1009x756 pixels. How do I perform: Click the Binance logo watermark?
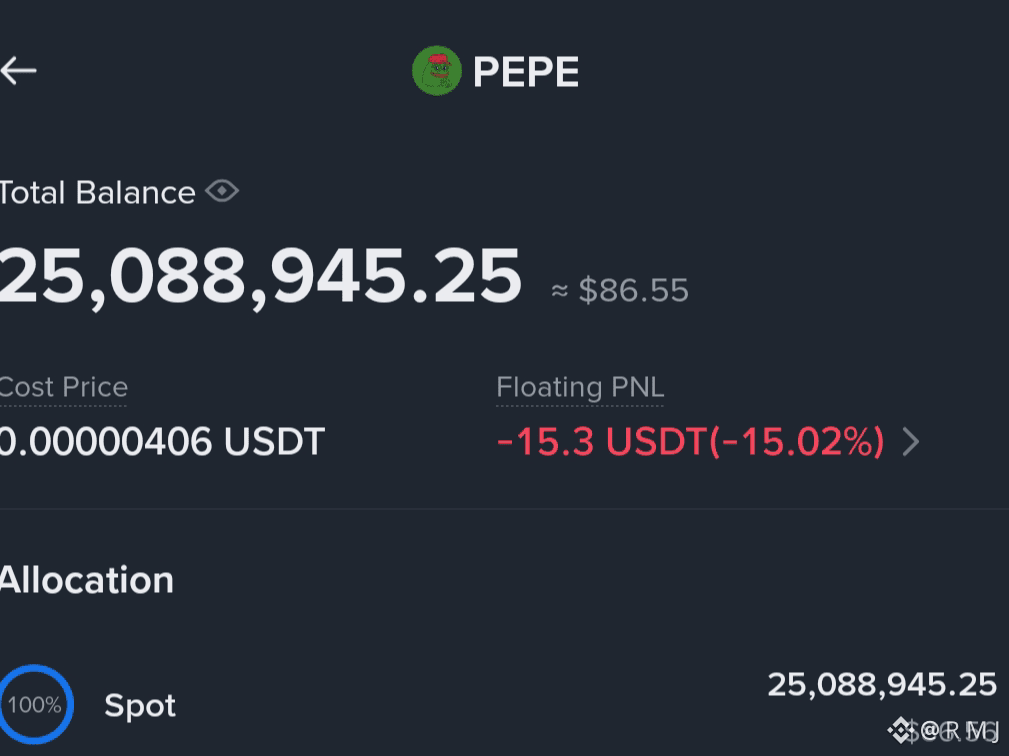(901, 731)
